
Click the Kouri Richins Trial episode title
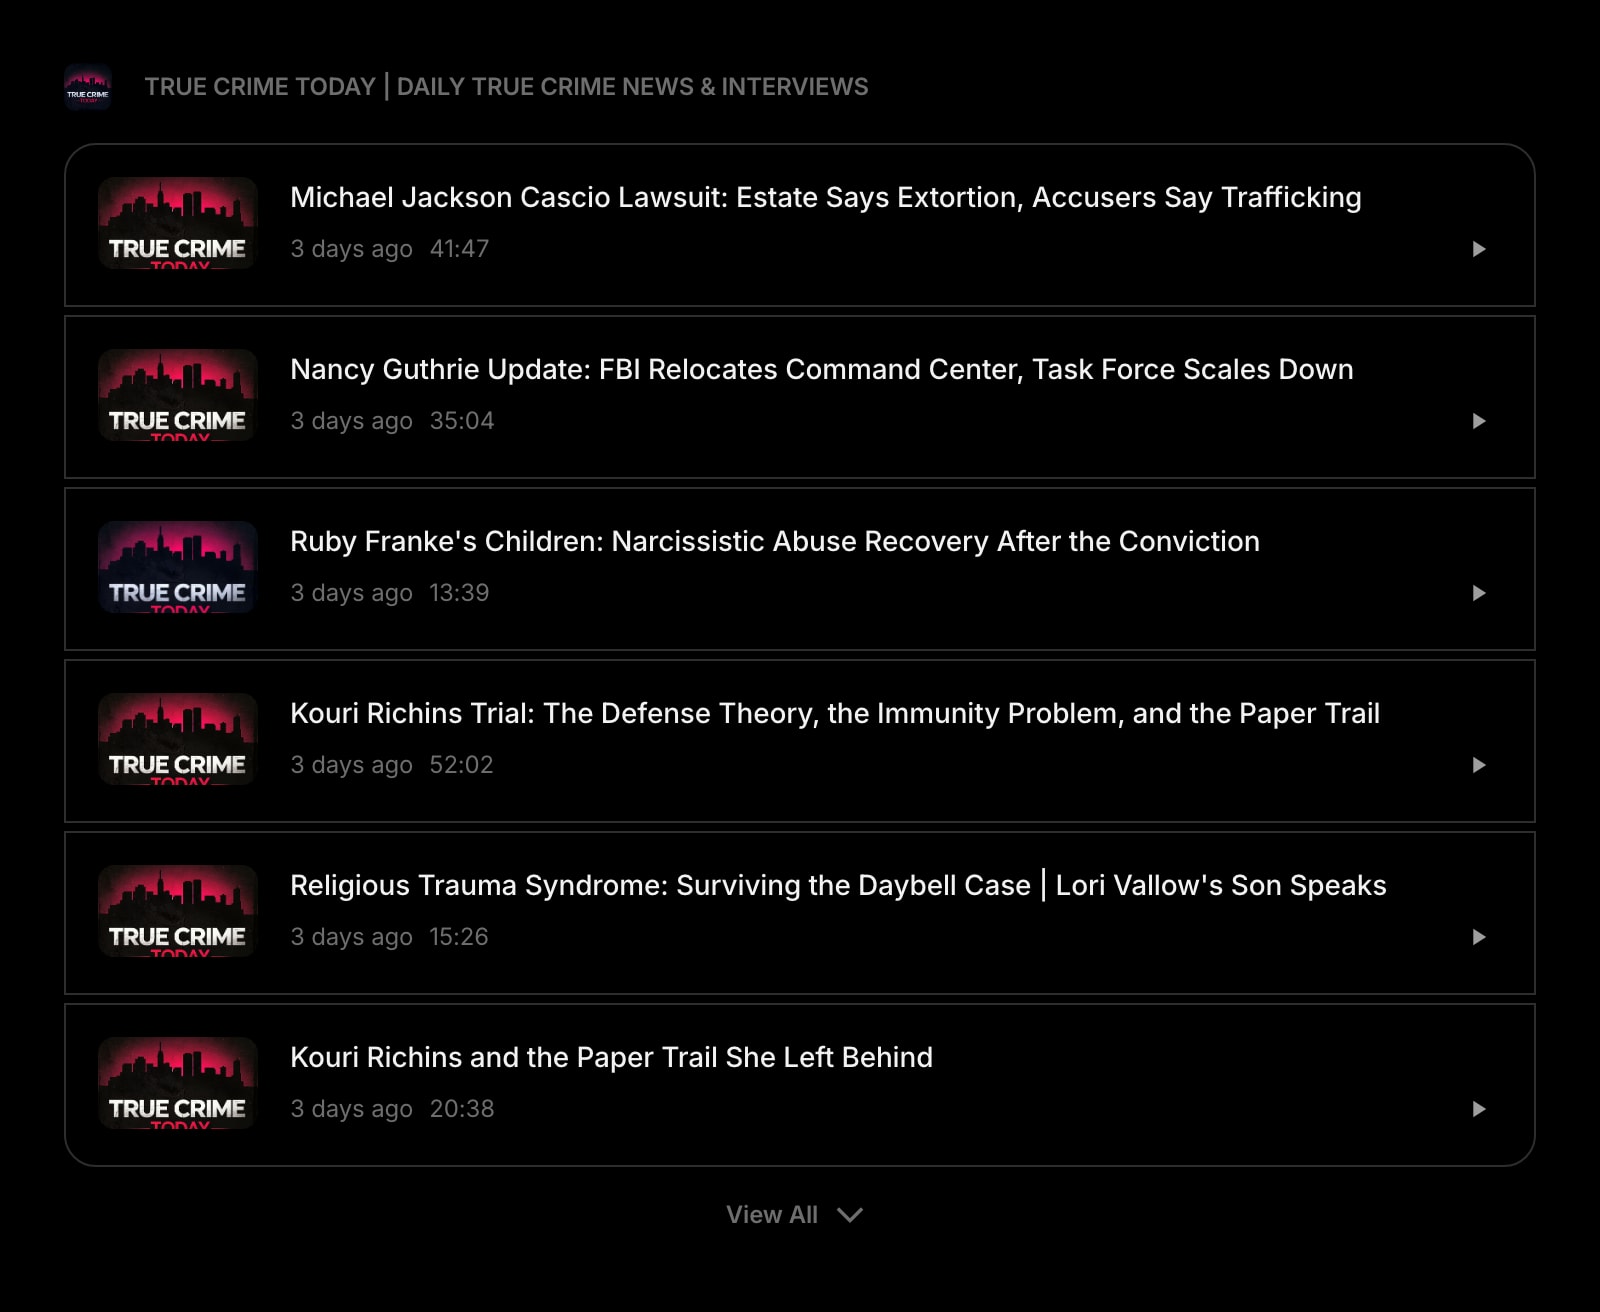point(834,713)
